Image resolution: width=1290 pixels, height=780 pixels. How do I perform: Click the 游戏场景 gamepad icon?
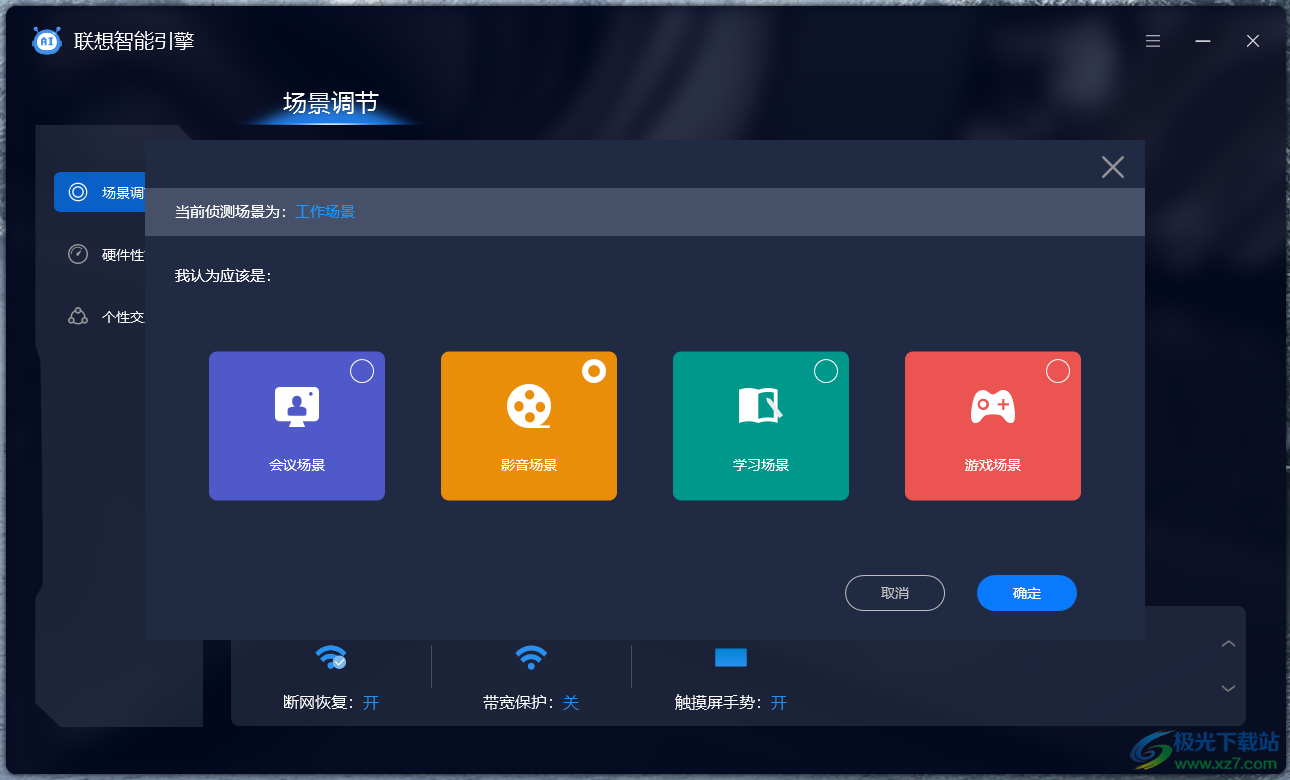(993, 406)
